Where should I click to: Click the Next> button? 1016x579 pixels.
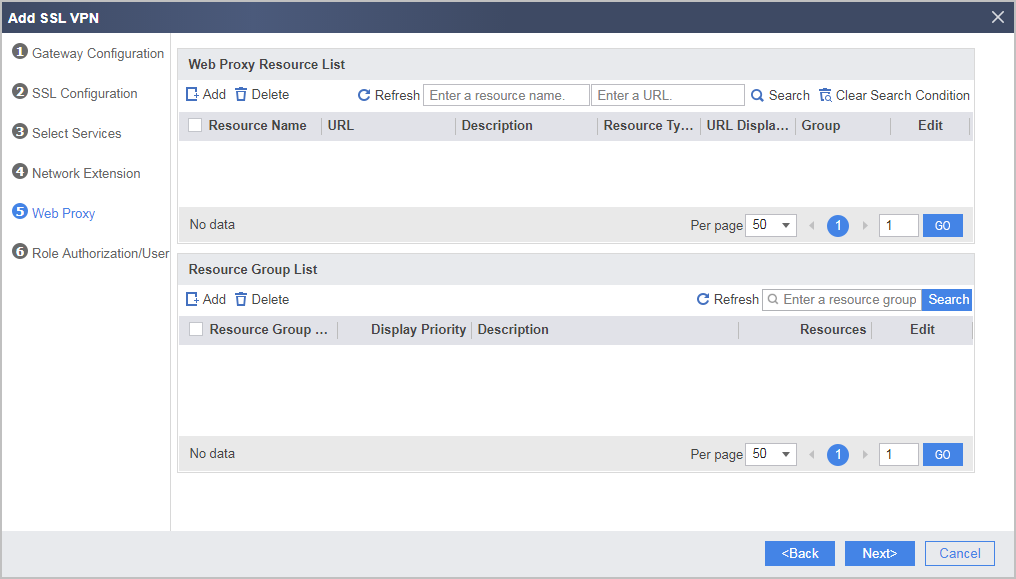pos(879,553)
